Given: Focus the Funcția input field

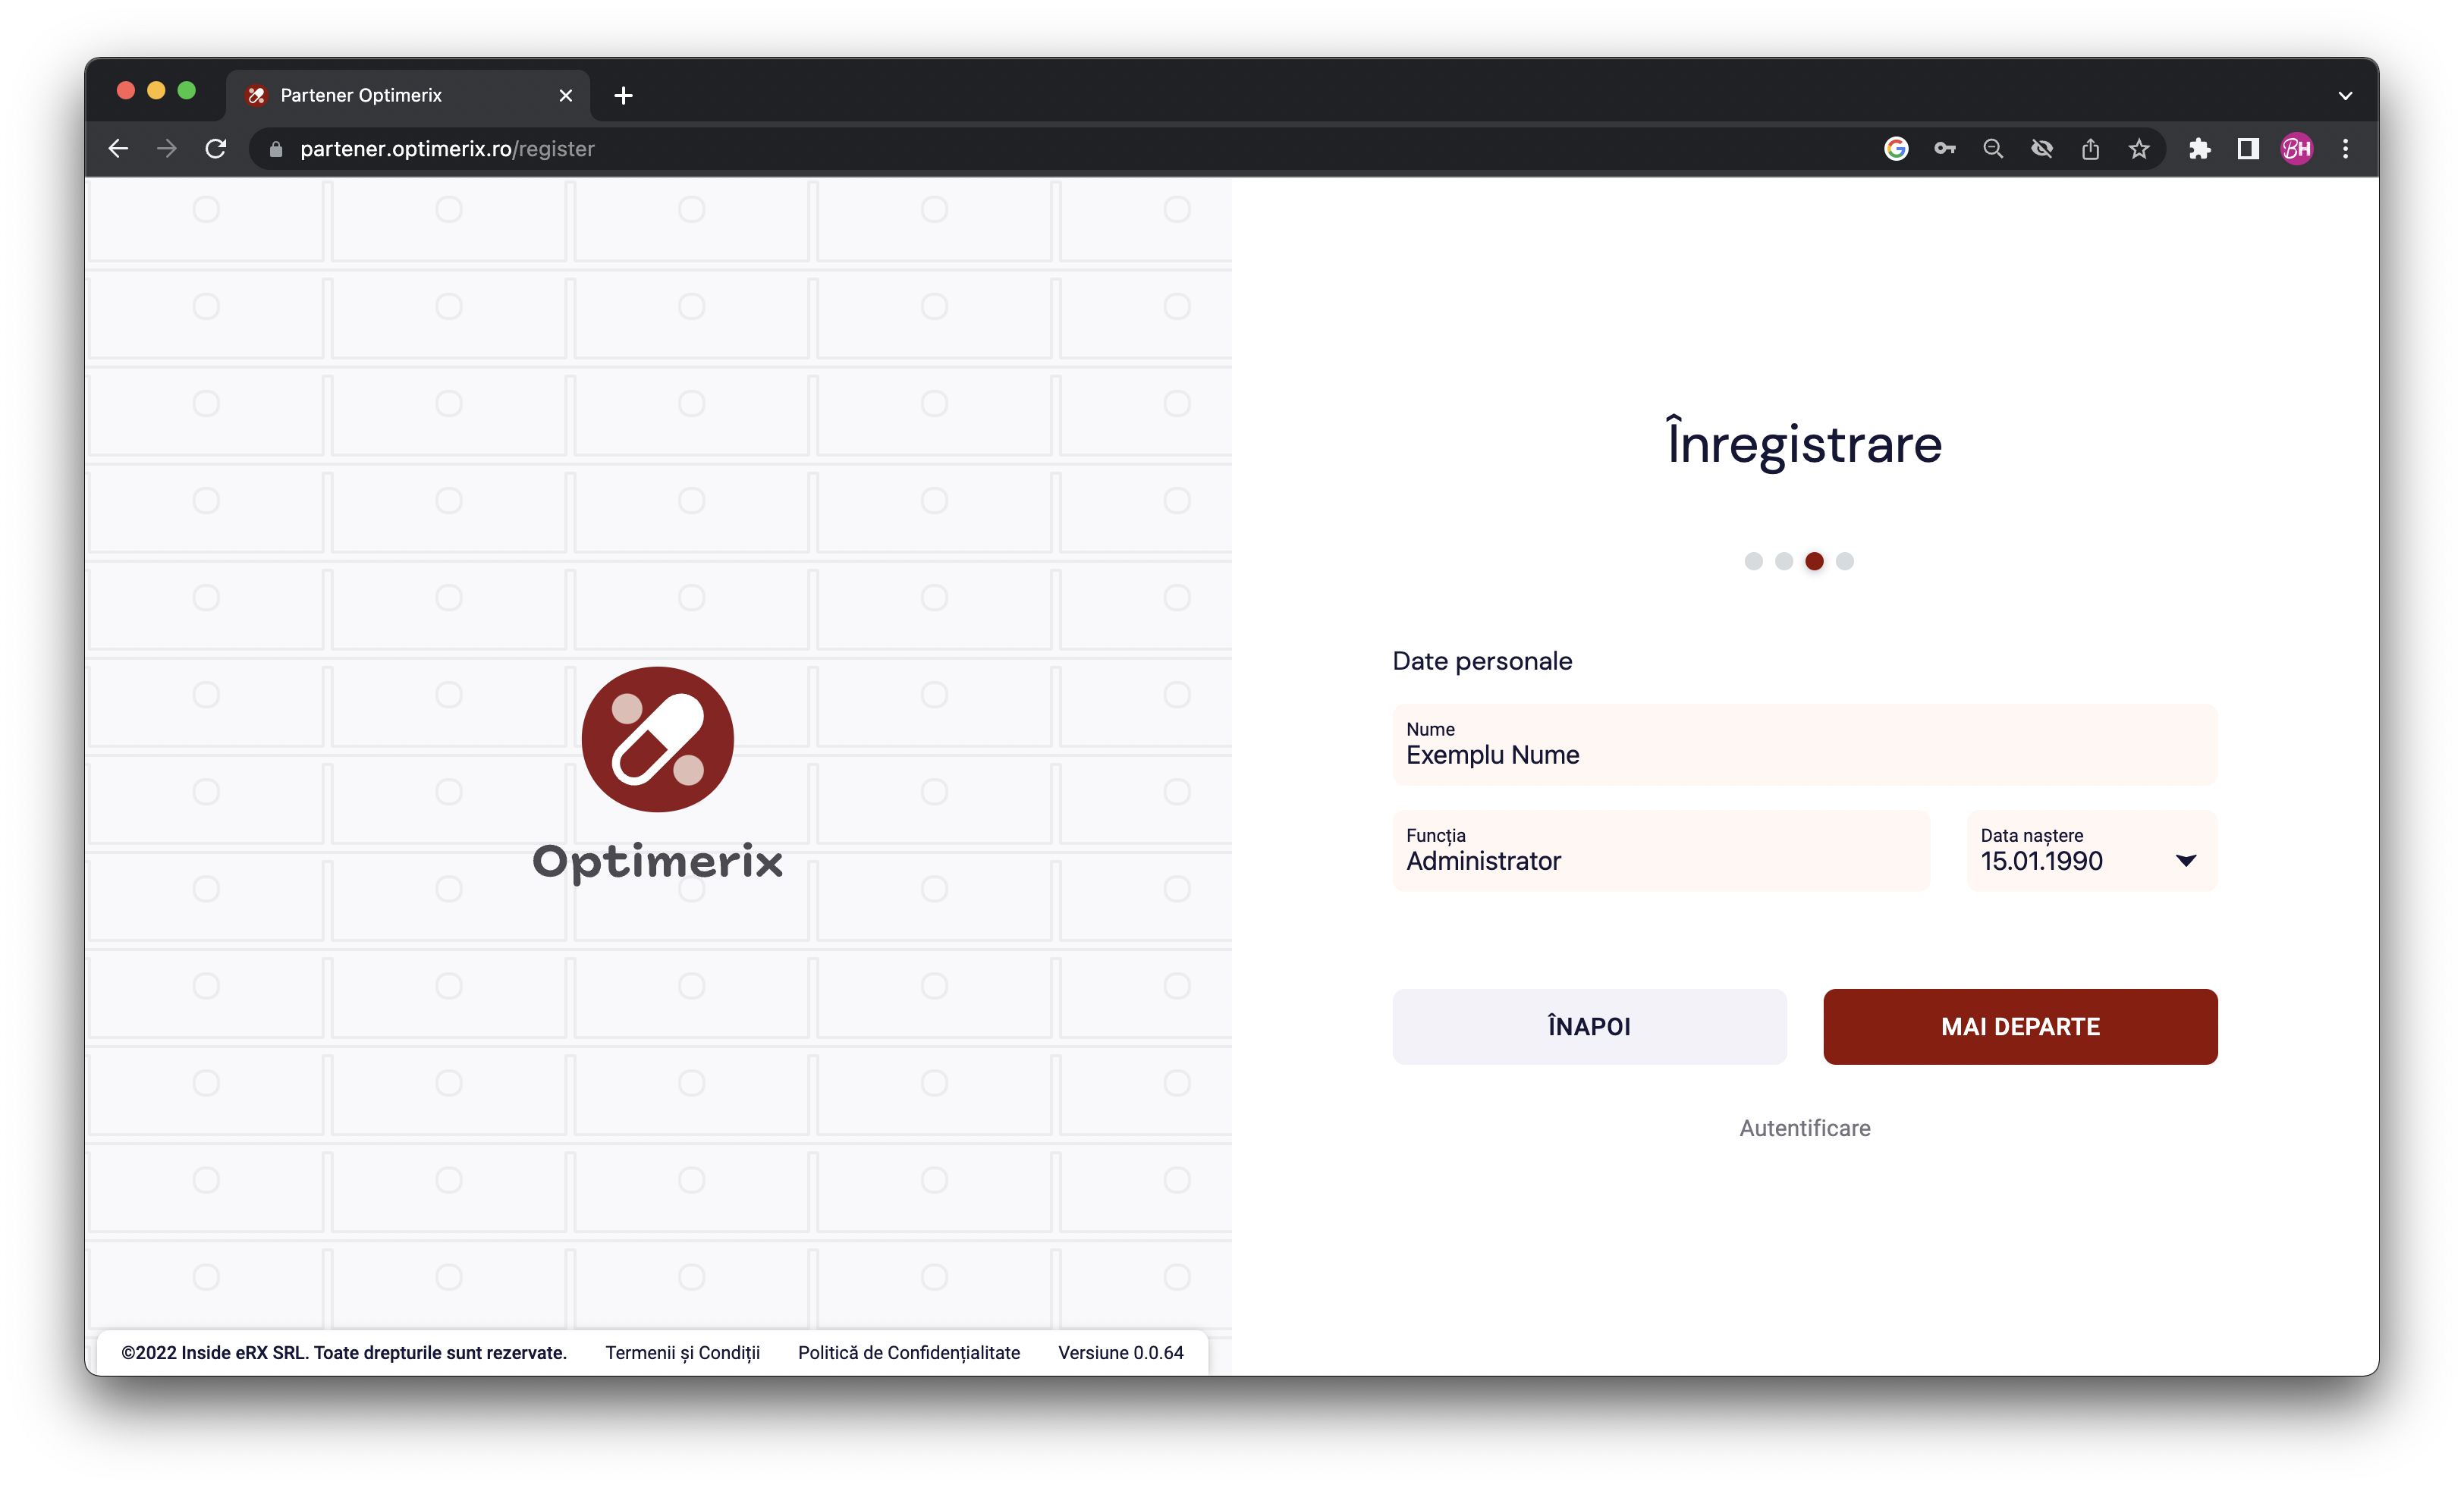Looking at the screenshot, I should pyautogui.click(x=1661, y=850).
